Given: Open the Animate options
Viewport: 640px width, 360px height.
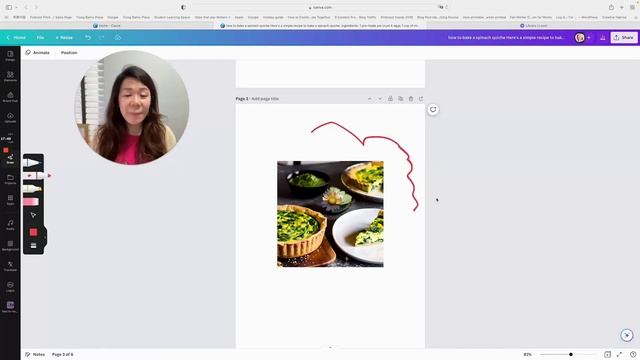Looking at the screenshot, I should (38, 53).
